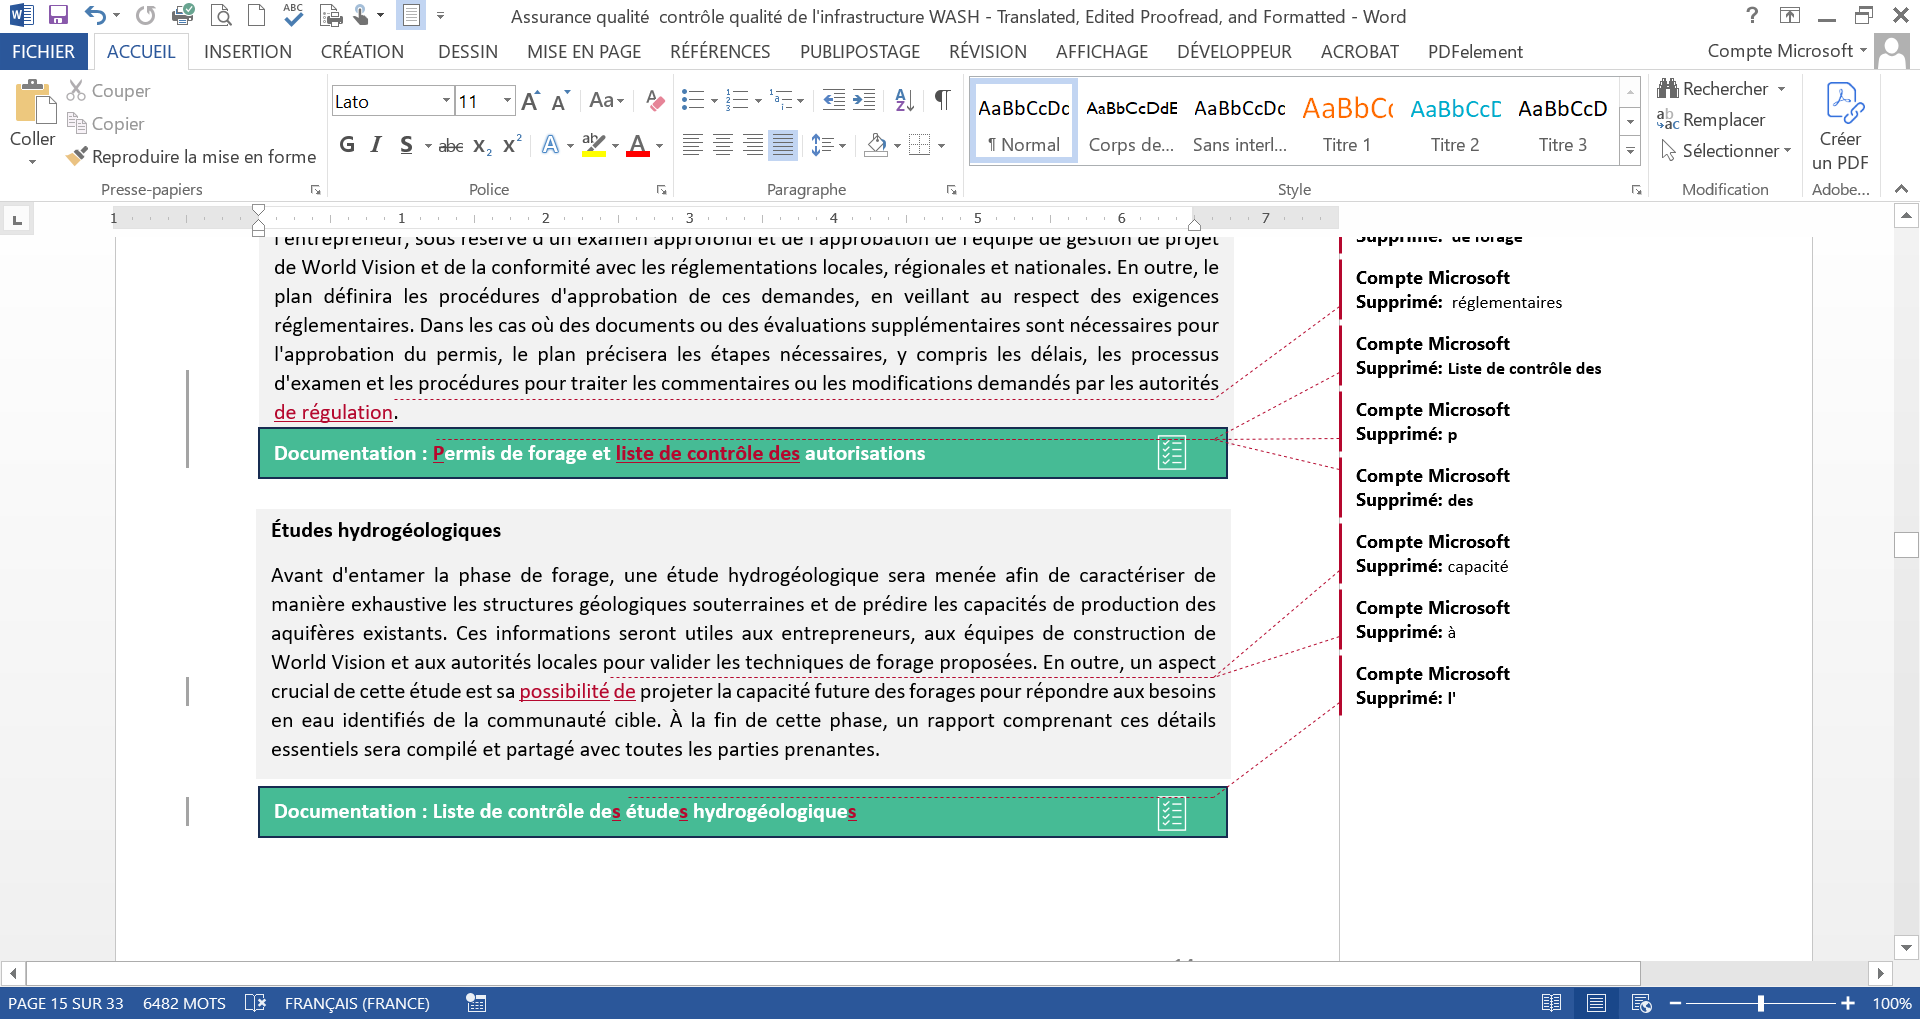Increase the paragraph indent
1920x1019 pixels.
point(864,100)
